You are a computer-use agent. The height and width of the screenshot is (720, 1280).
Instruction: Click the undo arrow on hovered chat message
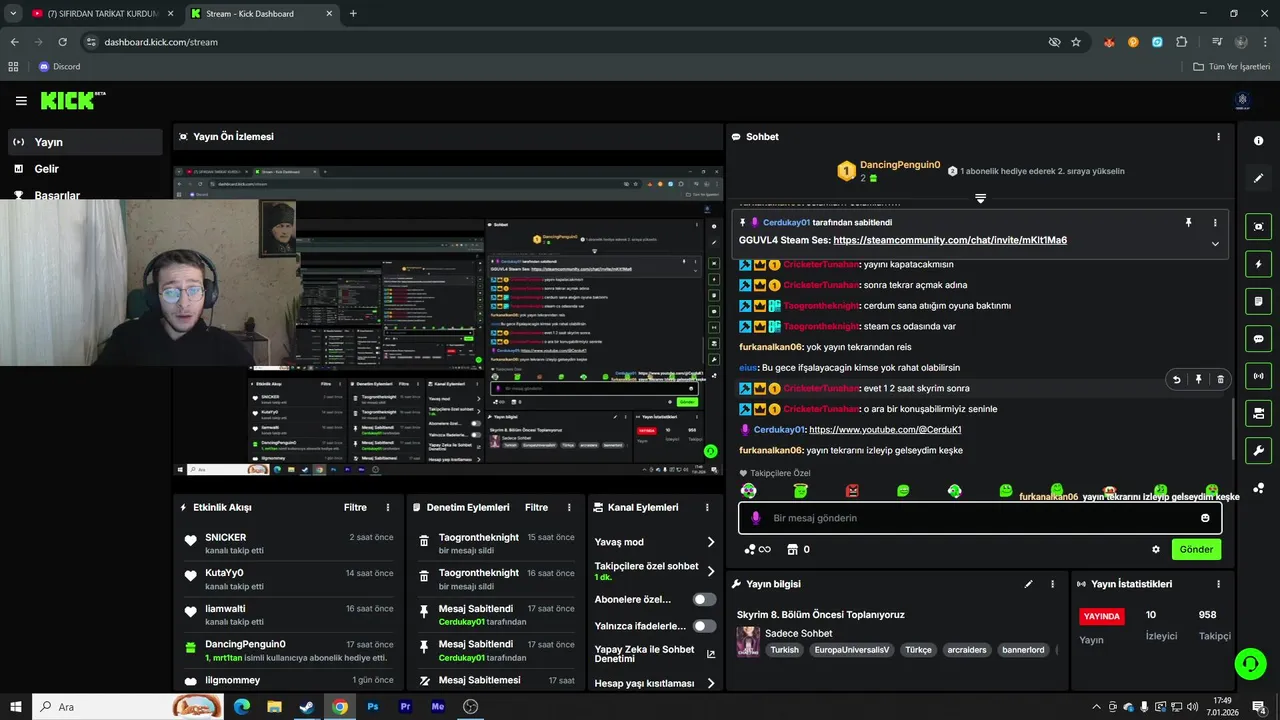click(x=1177, y=379)
